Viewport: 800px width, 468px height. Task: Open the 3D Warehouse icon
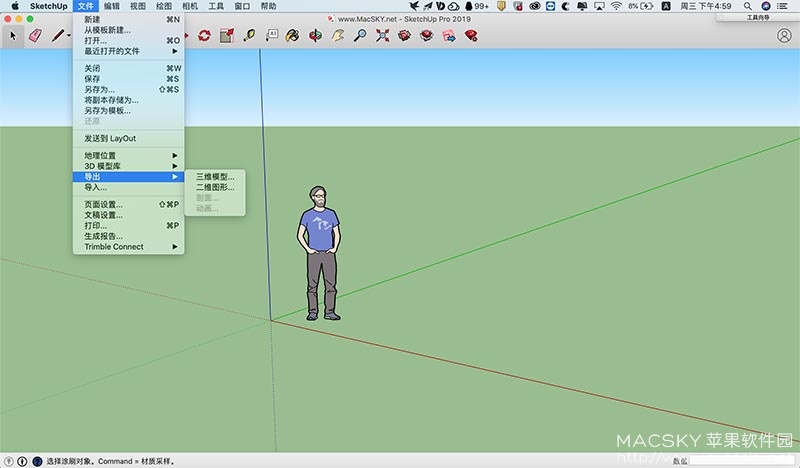[x=405, y=35]
